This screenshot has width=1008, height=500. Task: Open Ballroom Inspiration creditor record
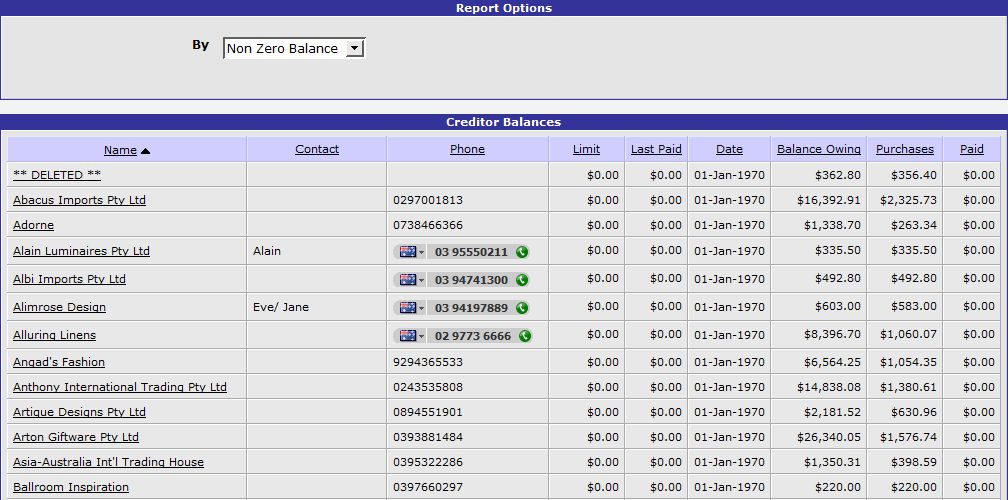(x=71, y=487)
